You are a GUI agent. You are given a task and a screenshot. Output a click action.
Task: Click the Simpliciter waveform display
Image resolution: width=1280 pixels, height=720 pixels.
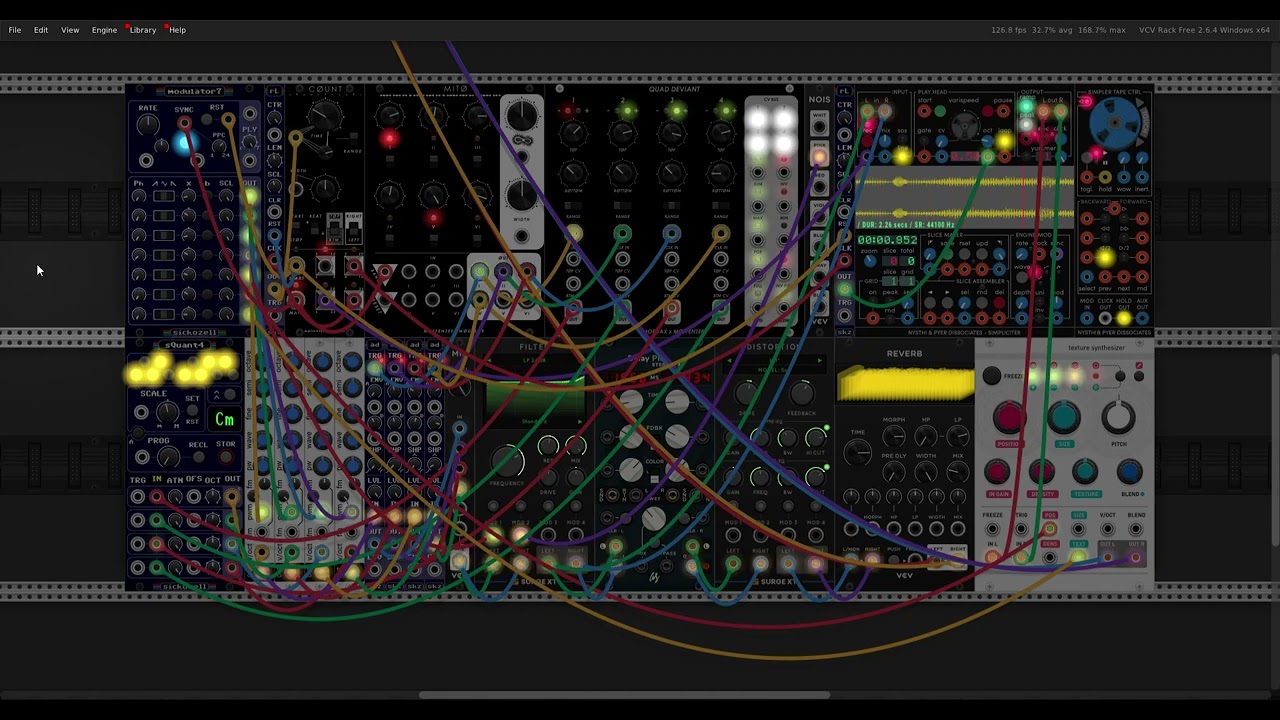click(x=965, y=197)
